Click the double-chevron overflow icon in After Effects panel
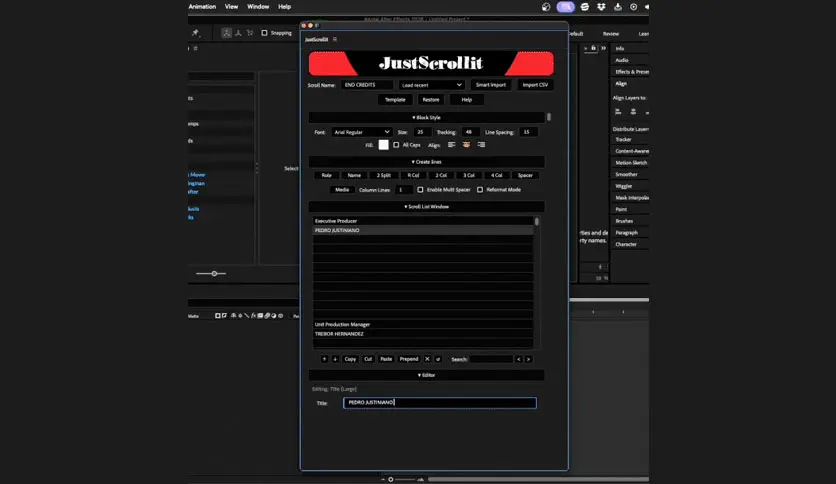The width and height of the screenshot is (836, 484). click(x=604, y=48)
